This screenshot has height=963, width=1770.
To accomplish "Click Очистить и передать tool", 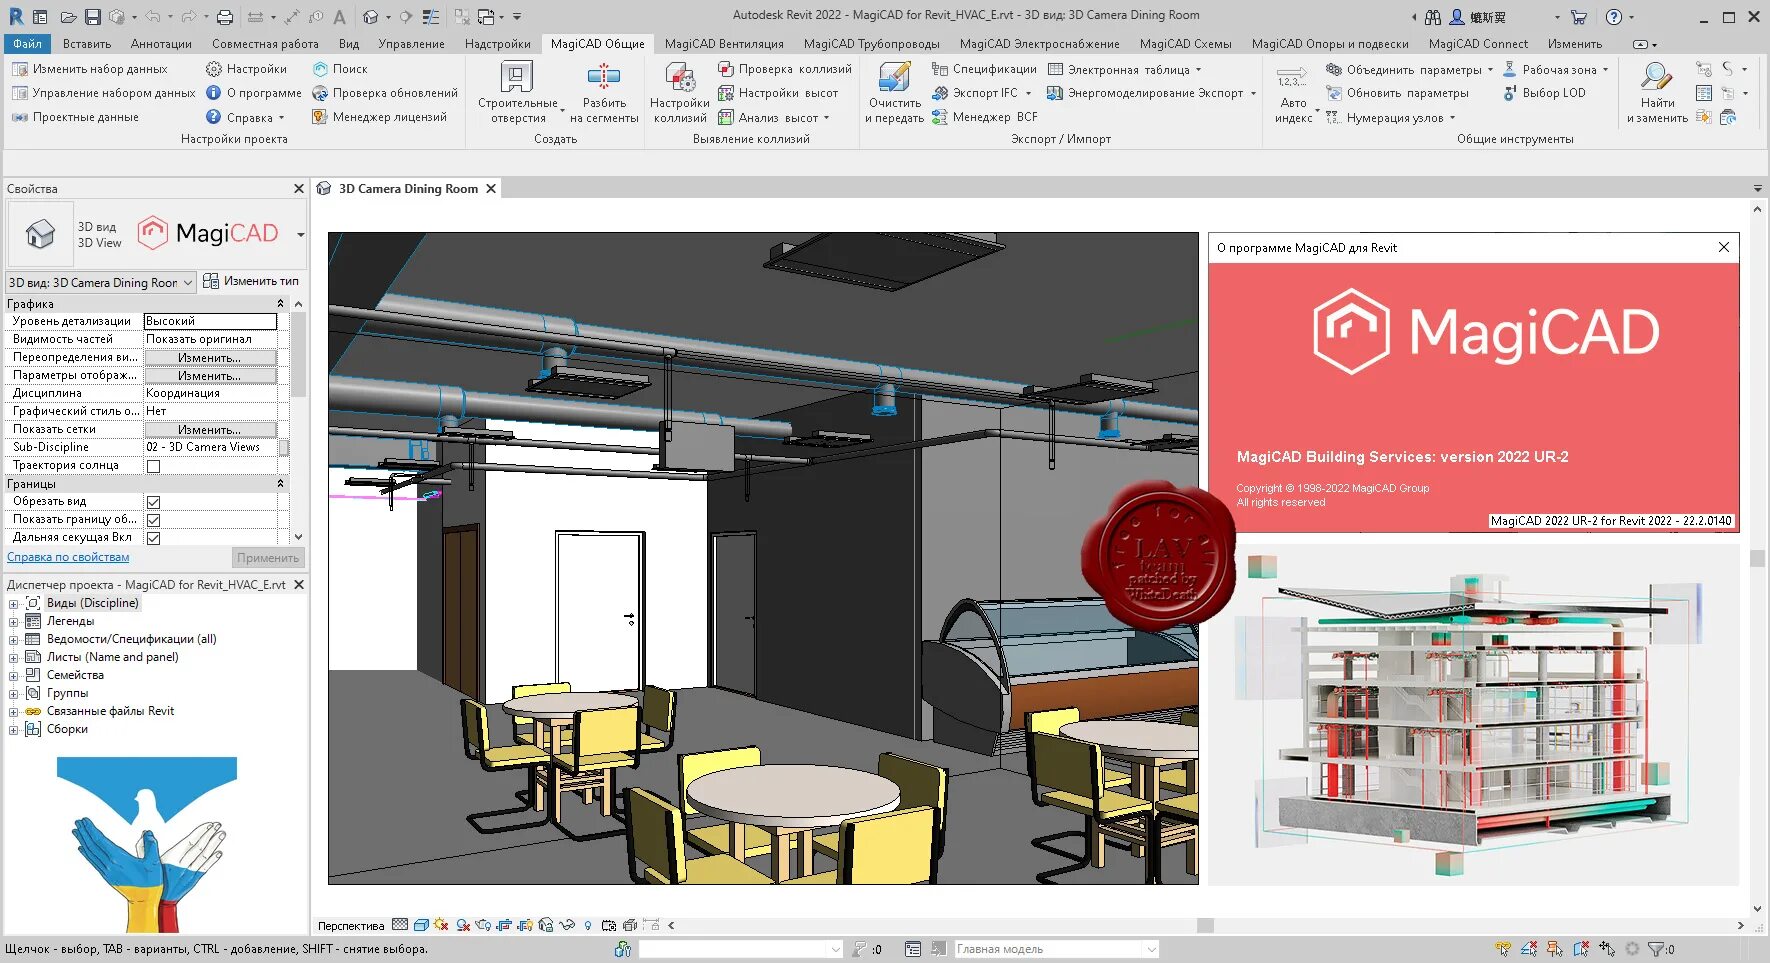I will click(894, 93).
